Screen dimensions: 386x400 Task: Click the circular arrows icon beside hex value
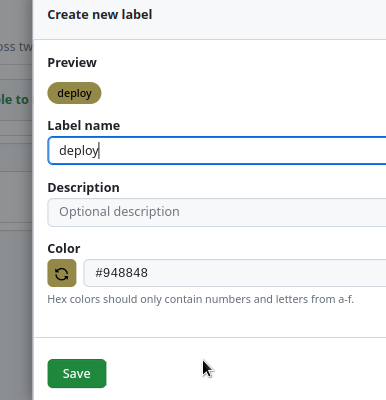click(62, 274)
